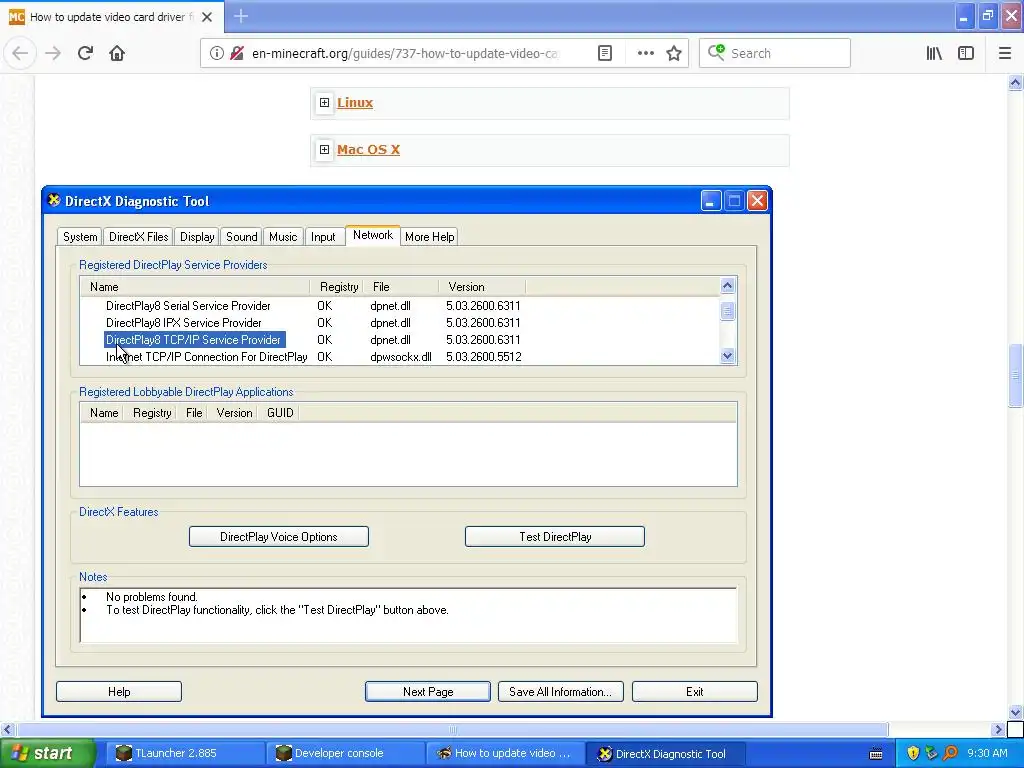The height and width of the screenshot is (768, 1024).
Task: Open the Linux link
Action: pos(355,103)
